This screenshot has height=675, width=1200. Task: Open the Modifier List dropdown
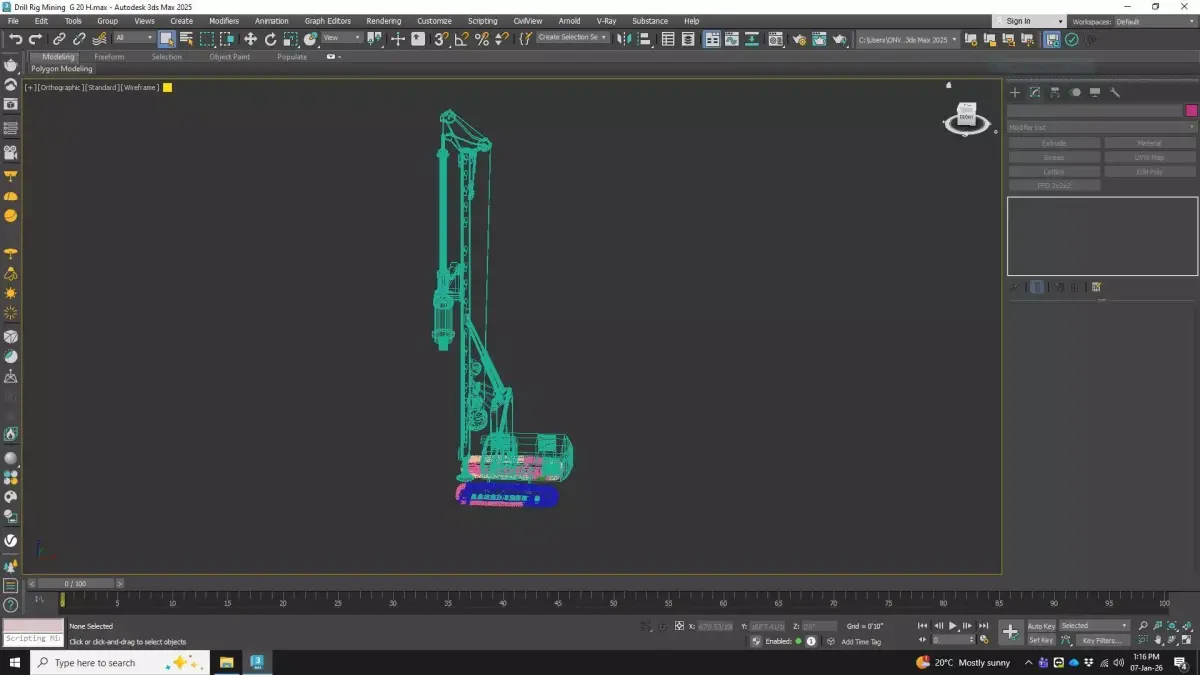(x=1101, y=127)
